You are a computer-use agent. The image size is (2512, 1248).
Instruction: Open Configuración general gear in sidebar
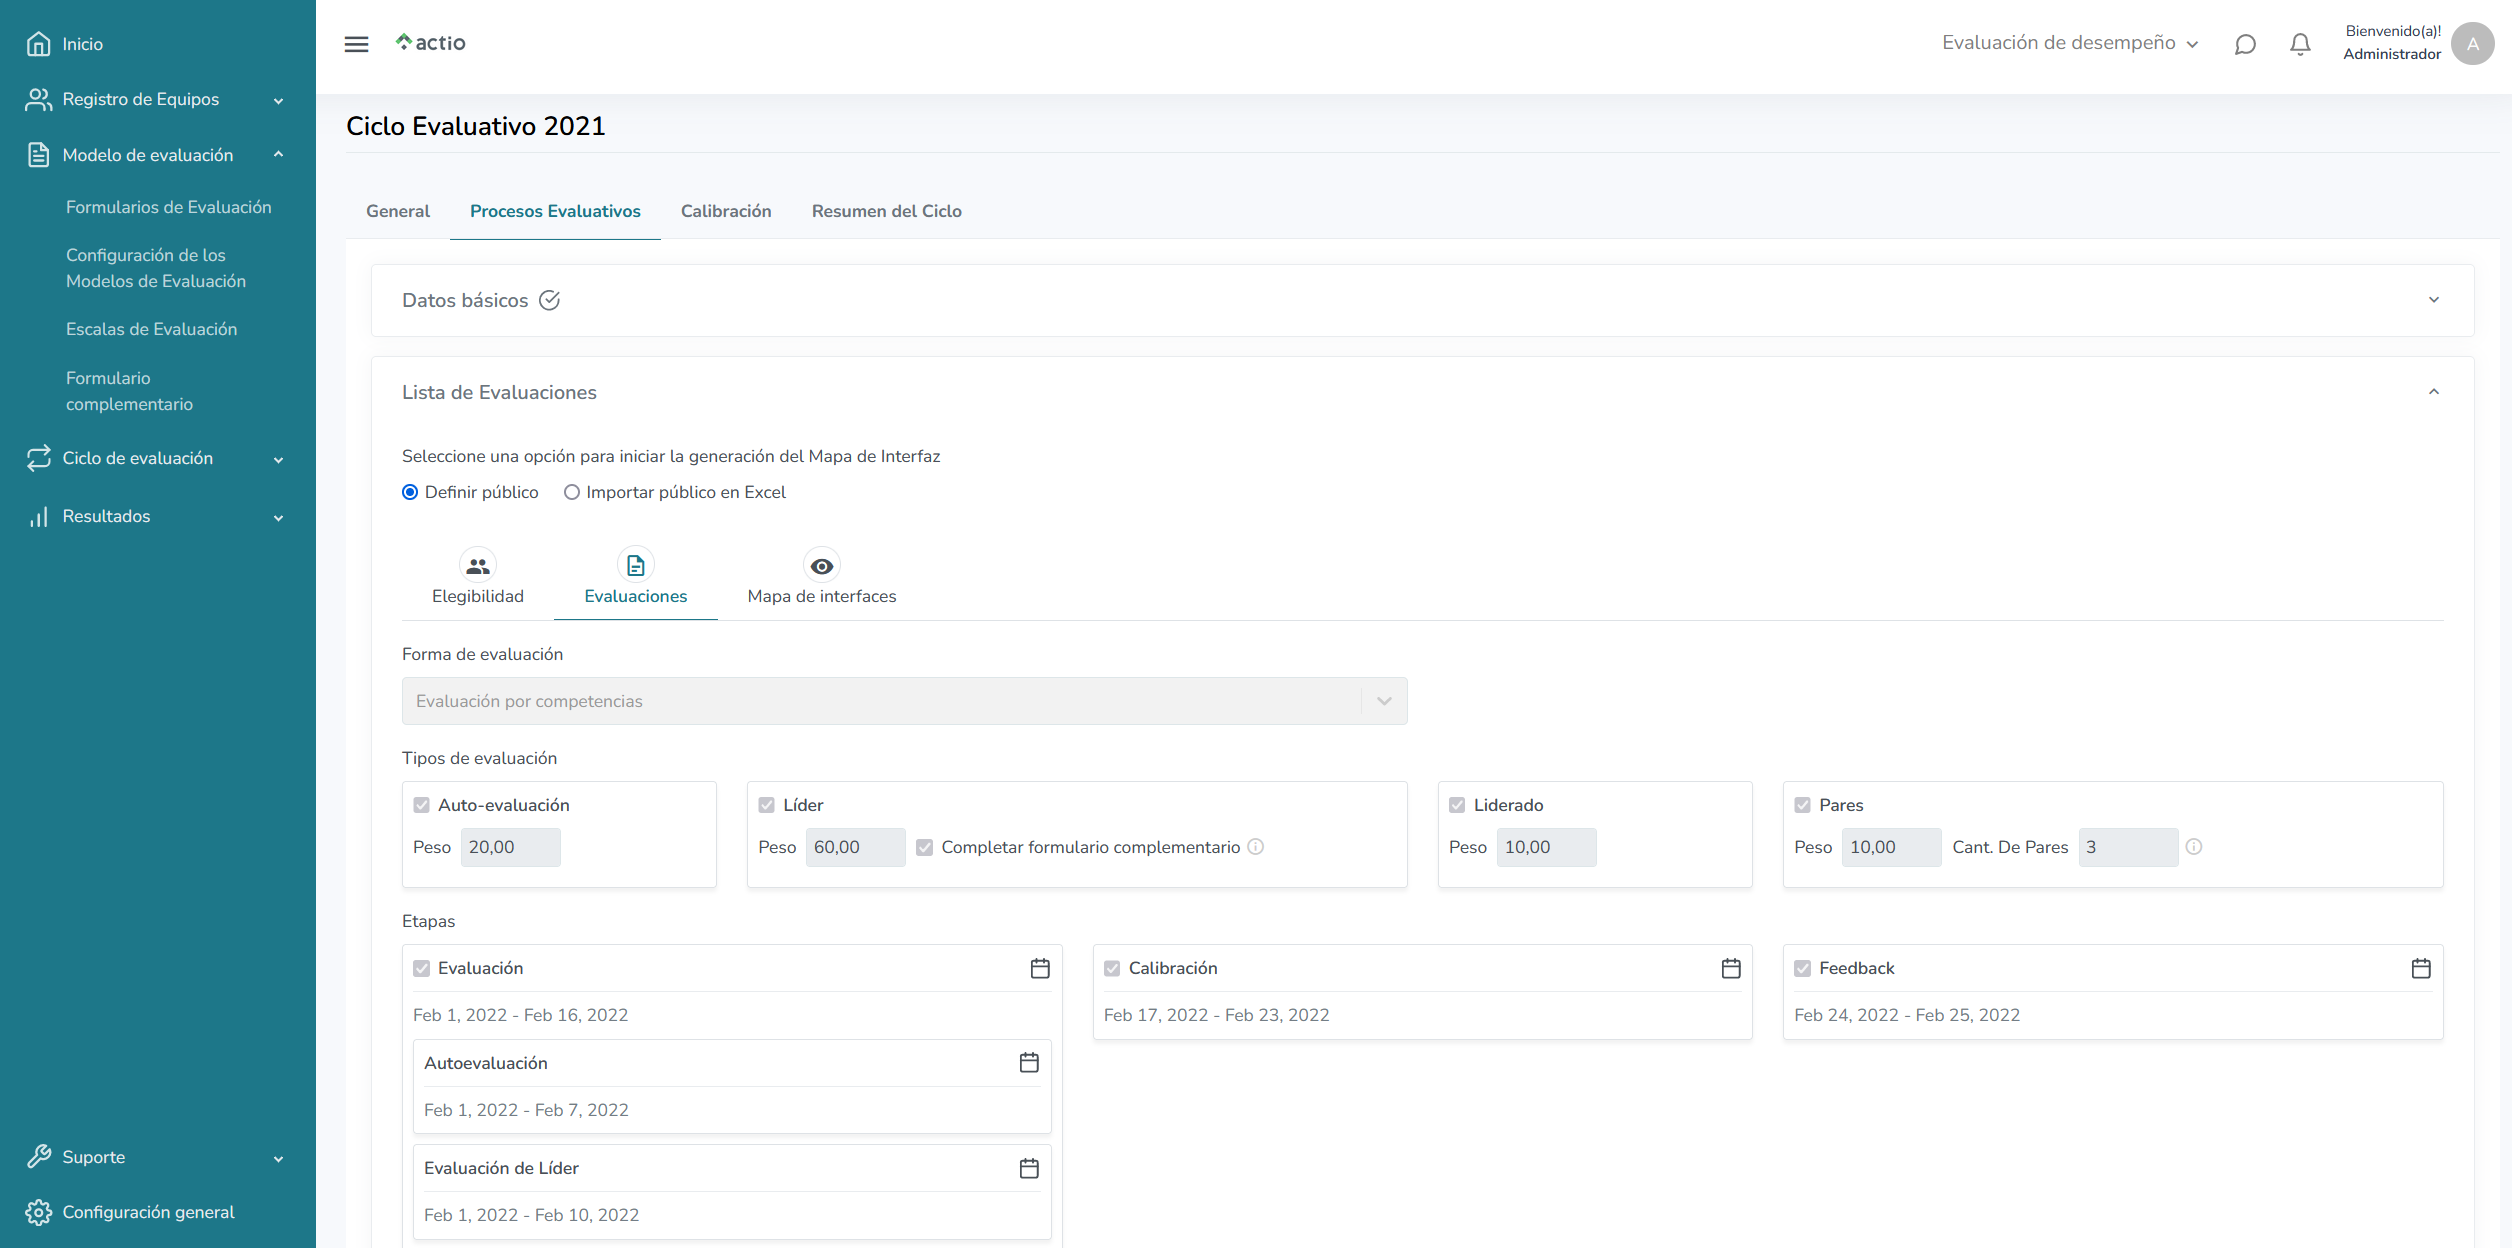[38, 1212]
